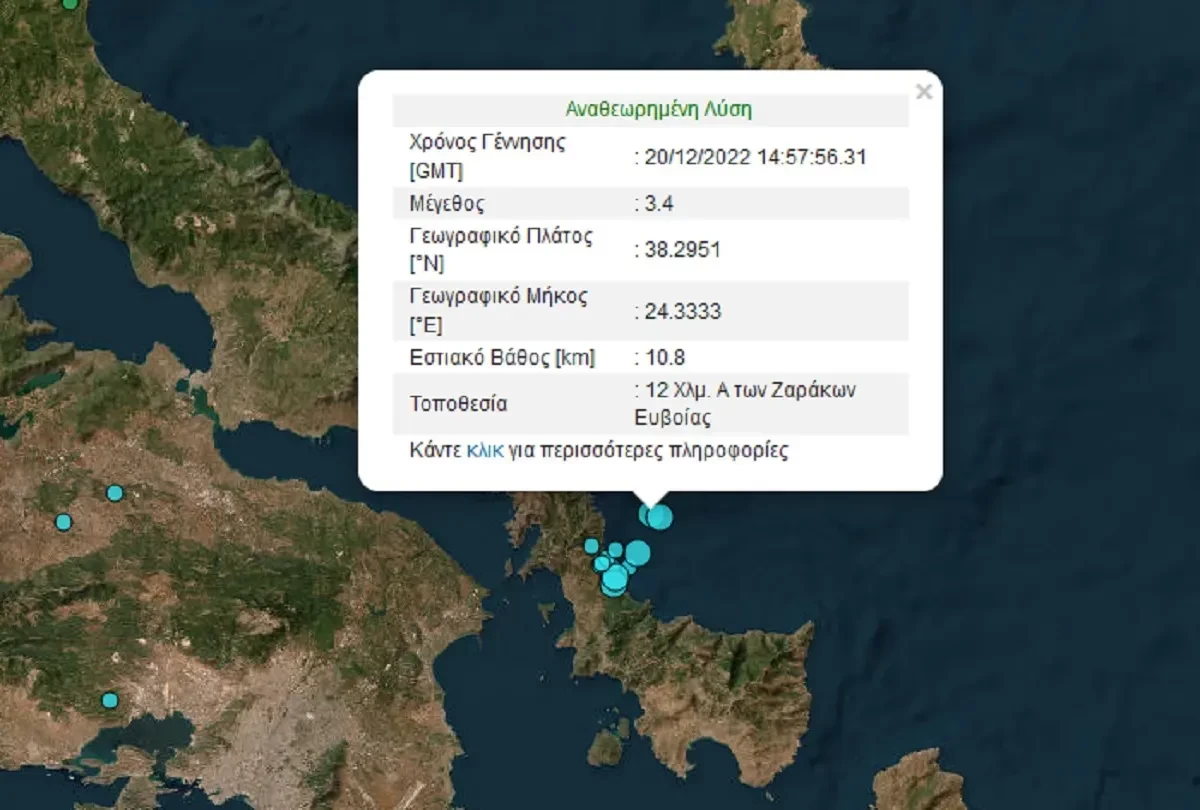
Task: Open the "κλικ" link for more information
Action: [x=484, y=451]
